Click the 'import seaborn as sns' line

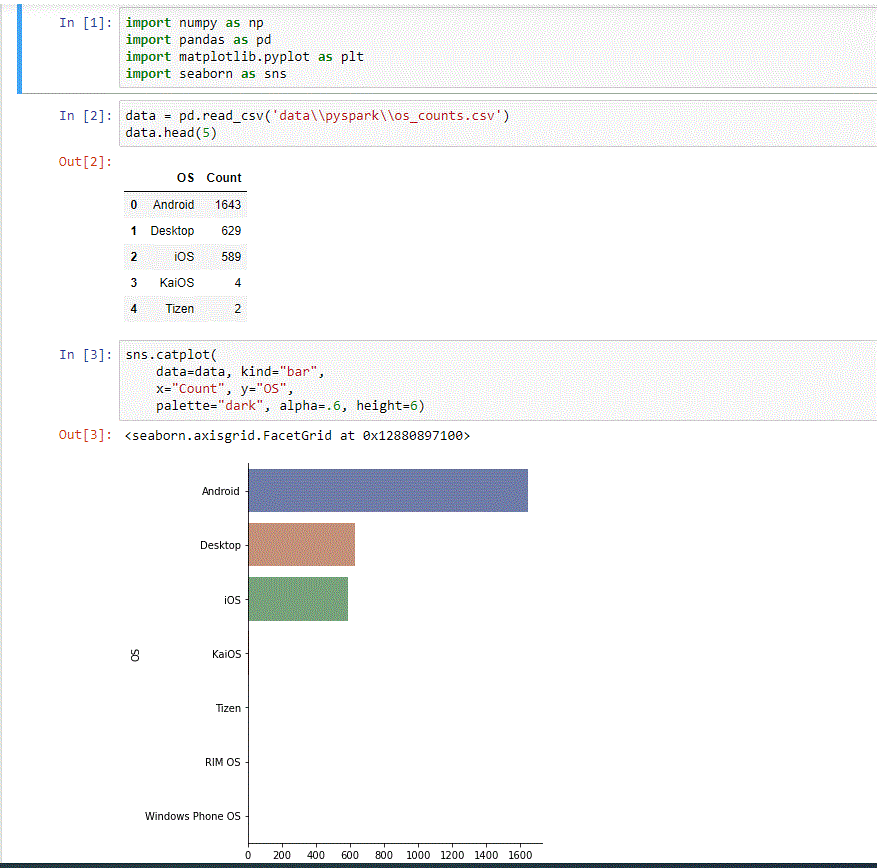(206, 74)
